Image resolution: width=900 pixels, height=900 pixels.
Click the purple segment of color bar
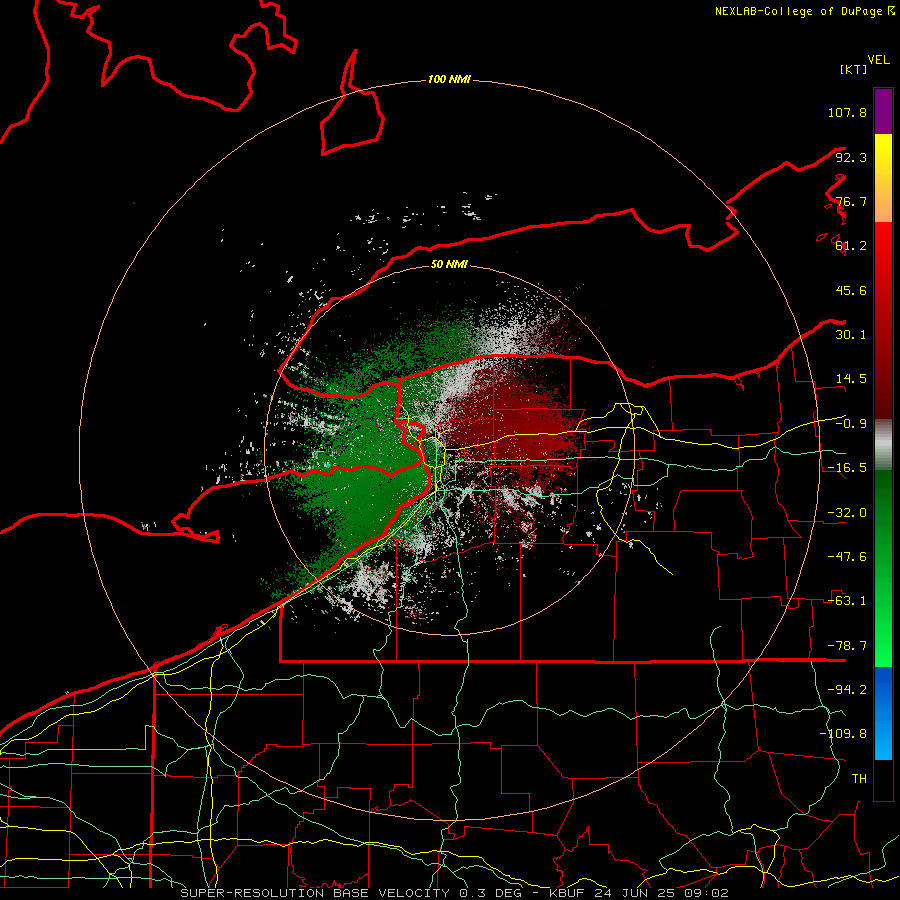(x=883, y=111)
